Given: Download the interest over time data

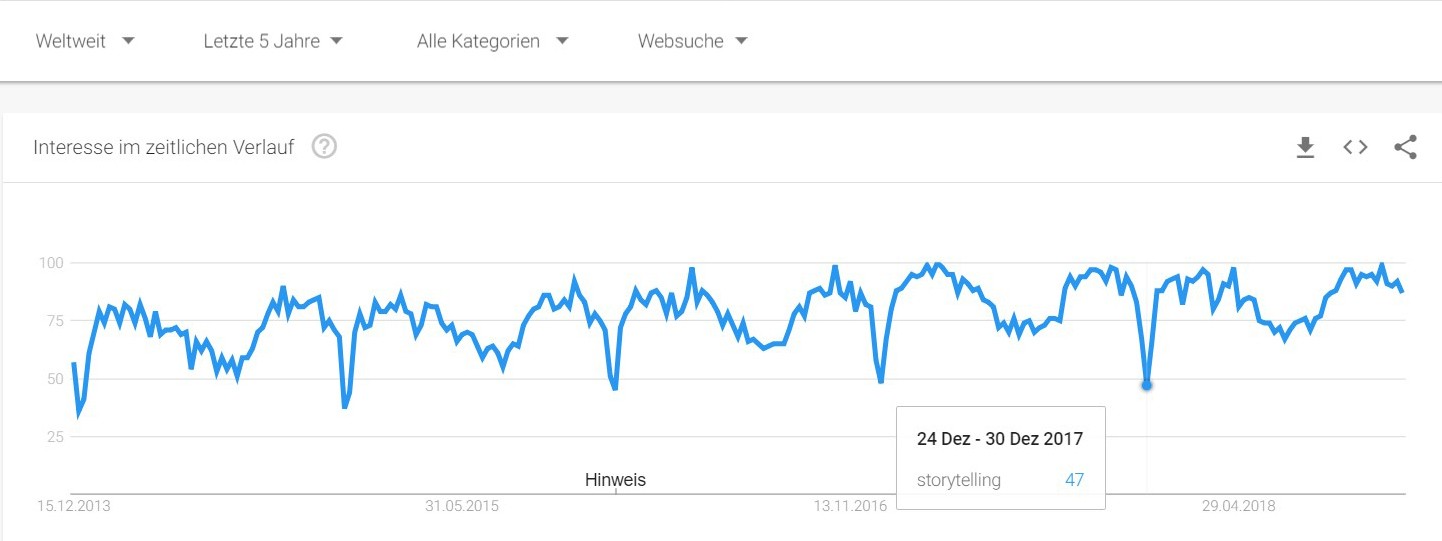Looking at the screenshot, I should point(1305,148).
